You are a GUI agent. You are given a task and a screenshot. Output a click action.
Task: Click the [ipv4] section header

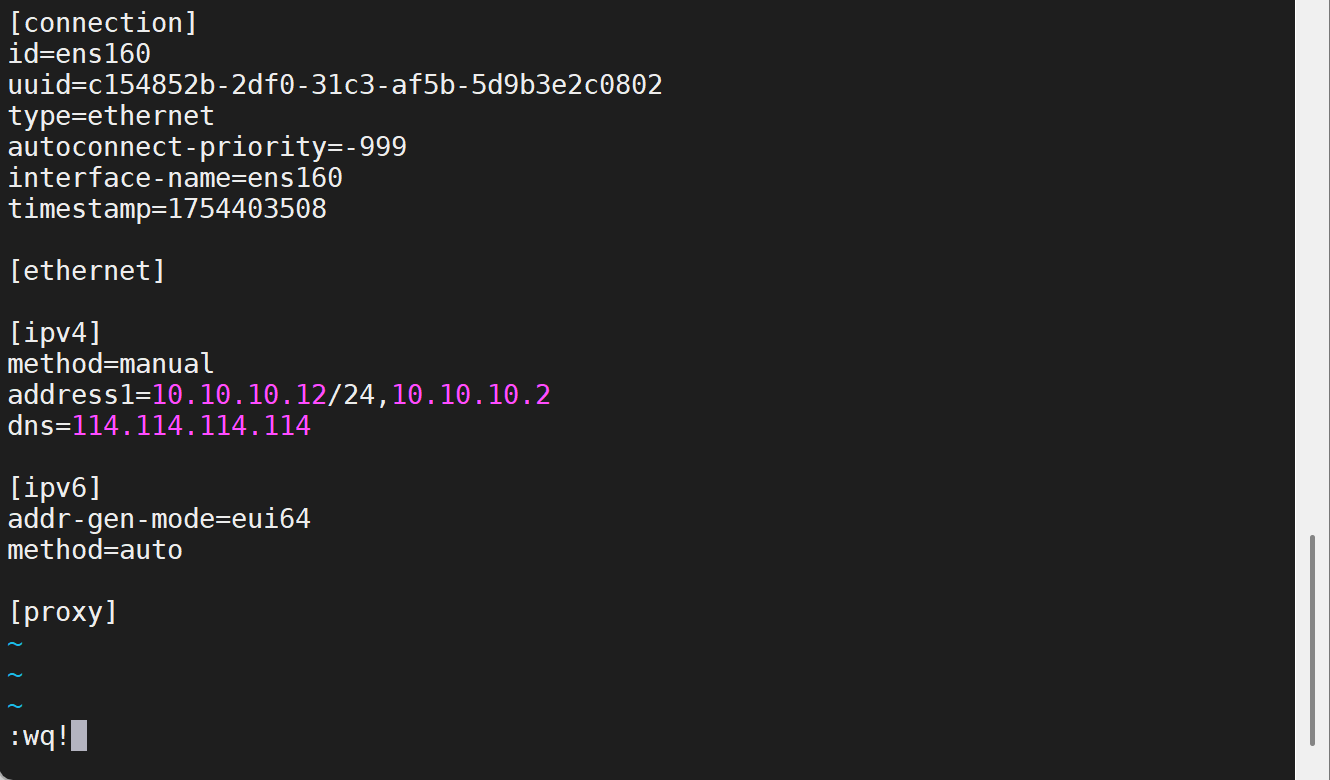[x=55, y=333]
